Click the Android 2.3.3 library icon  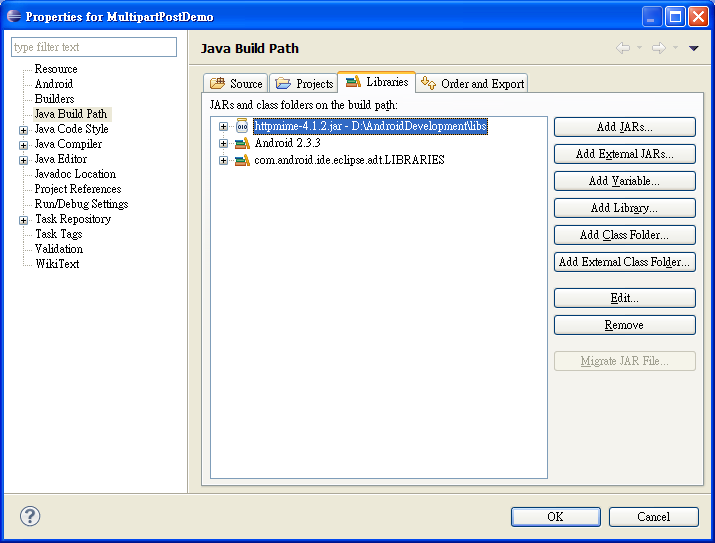pos(242,143)
